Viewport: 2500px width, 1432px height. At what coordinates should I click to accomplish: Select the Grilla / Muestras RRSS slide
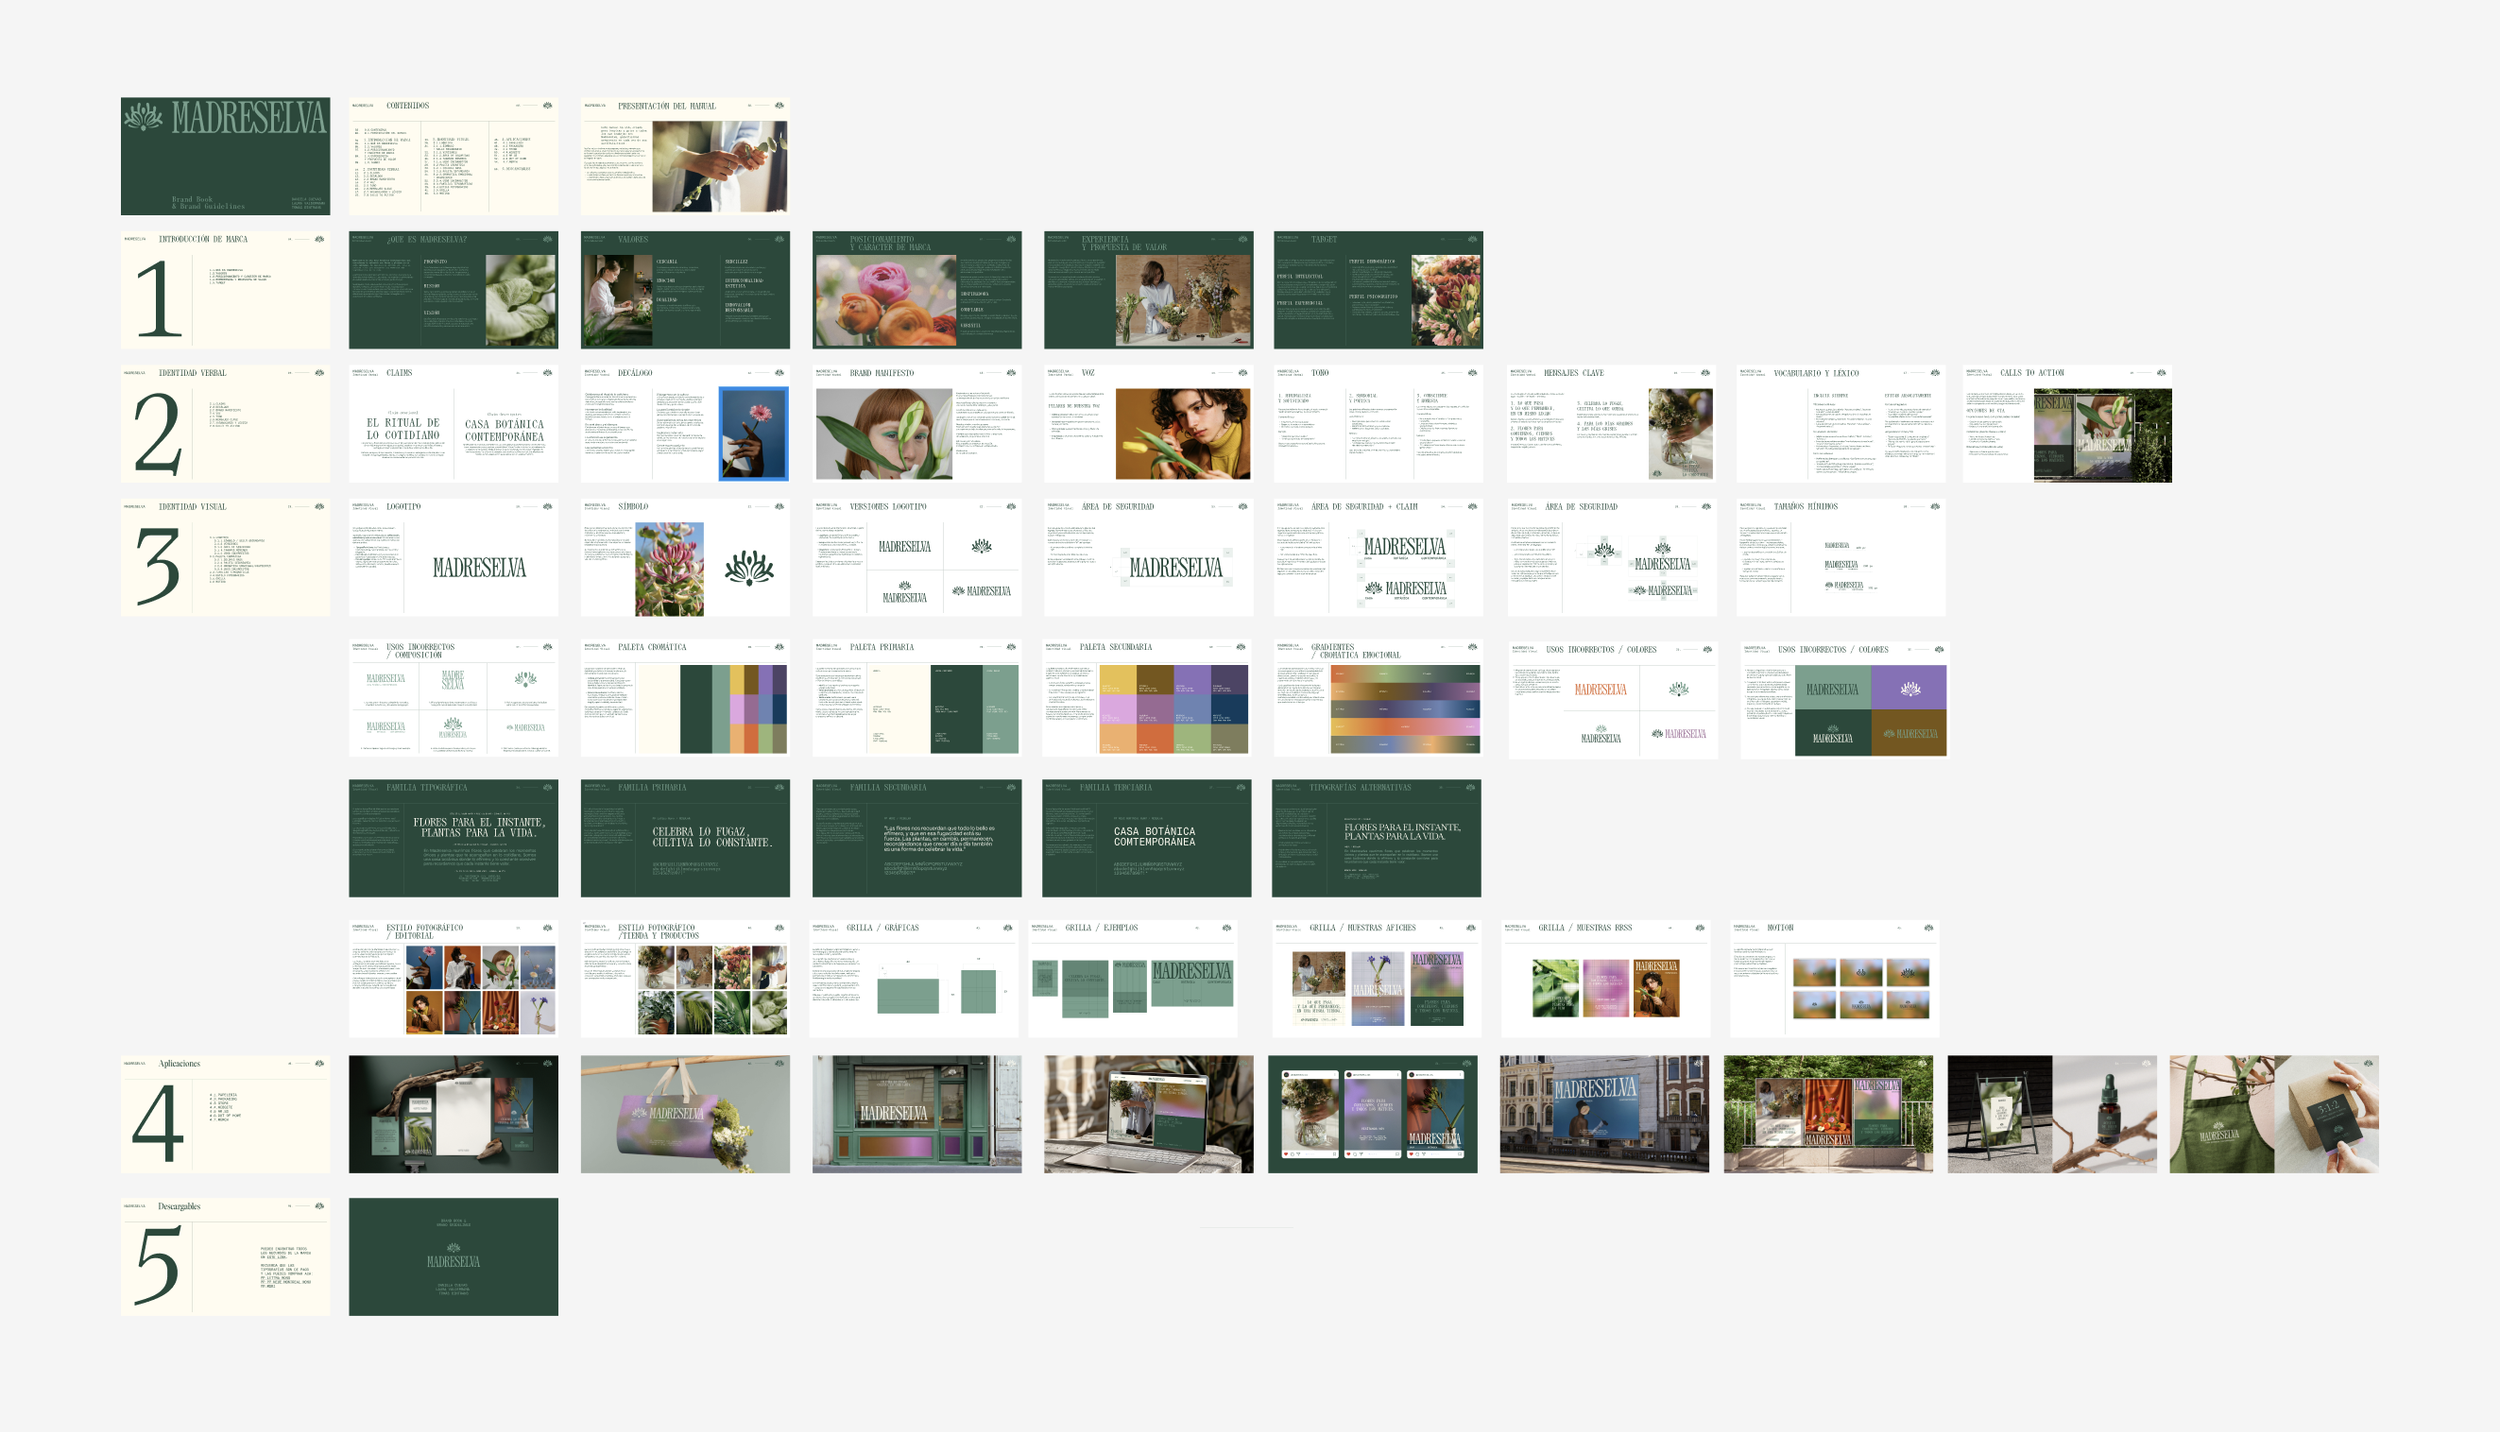click(x=1605, y=978)
